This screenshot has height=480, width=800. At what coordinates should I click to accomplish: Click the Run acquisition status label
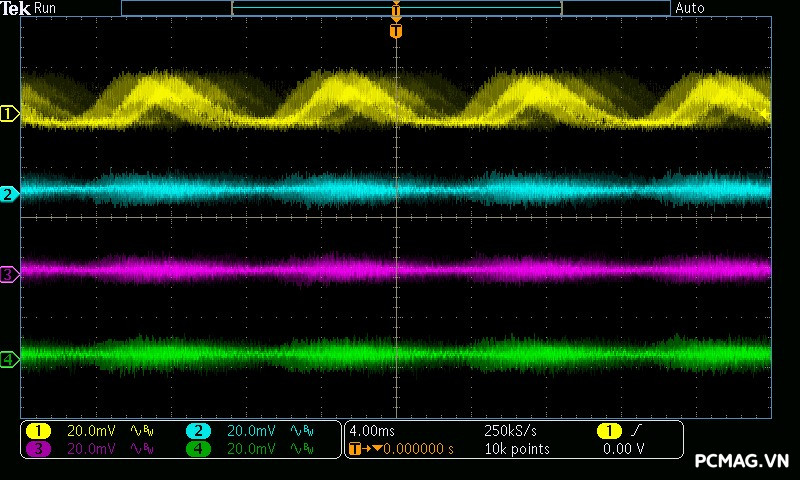[x=46, y=8]
